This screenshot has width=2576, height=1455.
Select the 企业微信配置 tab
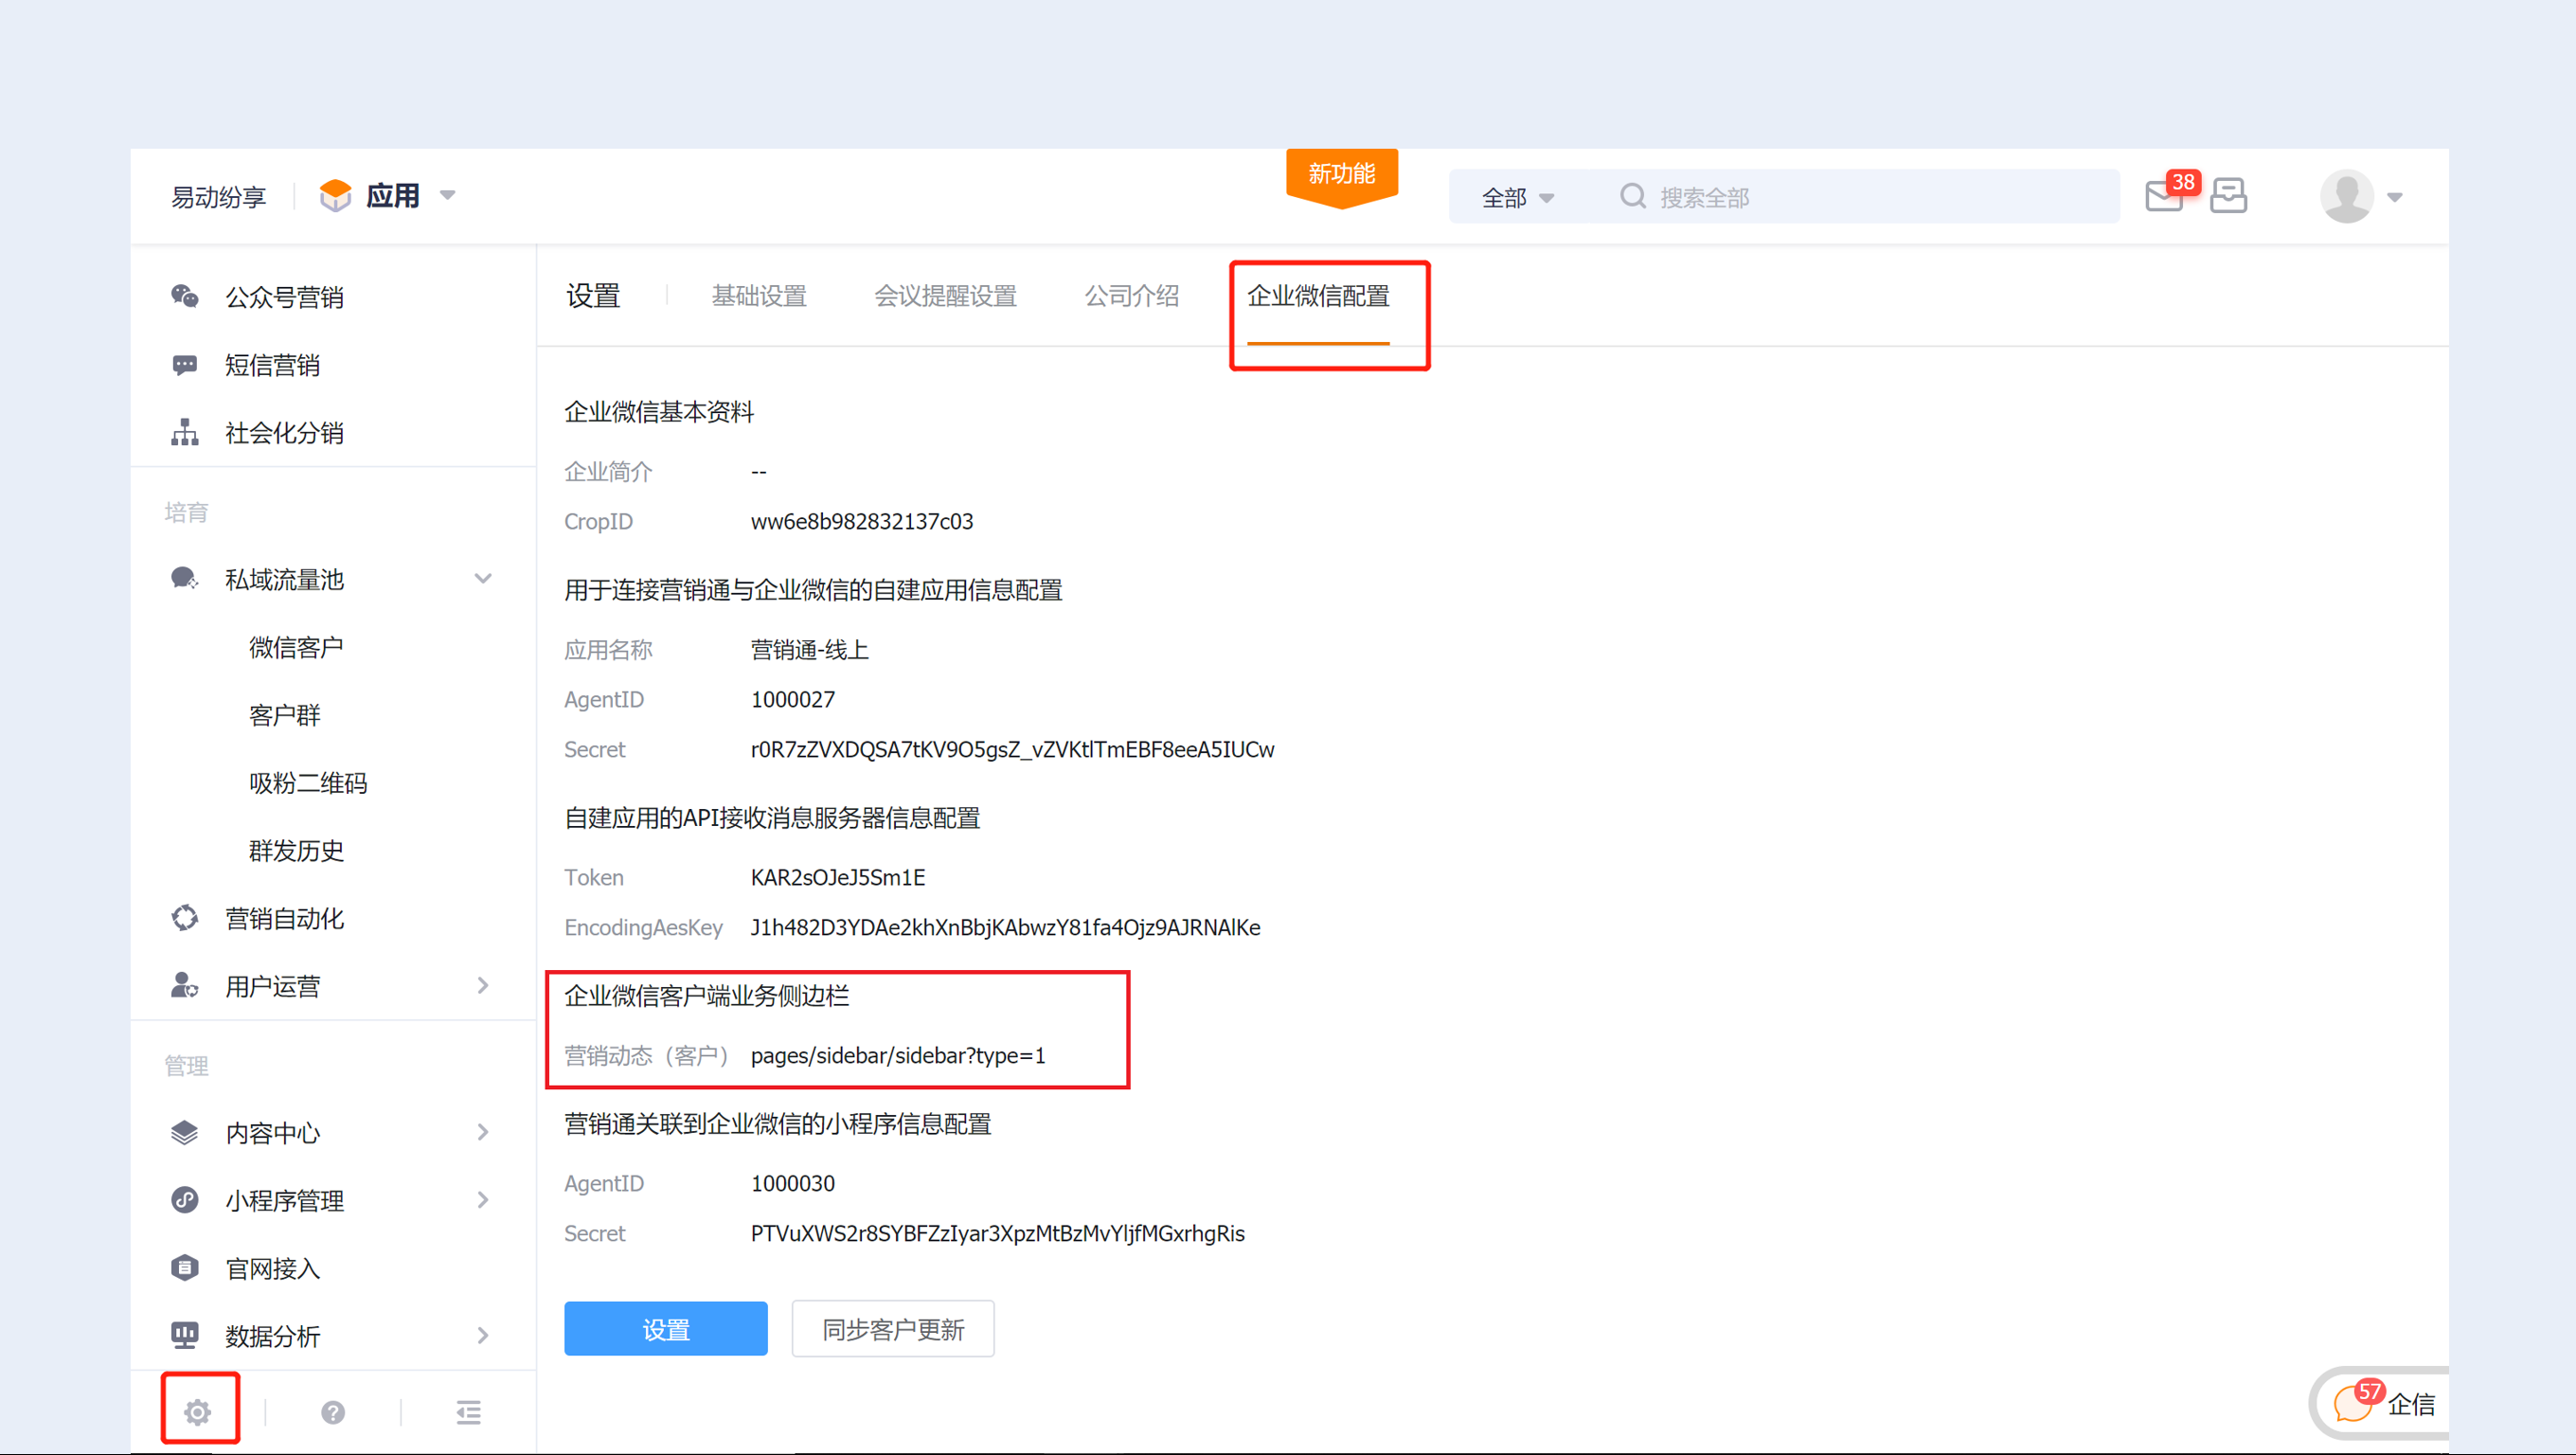[x=1318, y=296]
